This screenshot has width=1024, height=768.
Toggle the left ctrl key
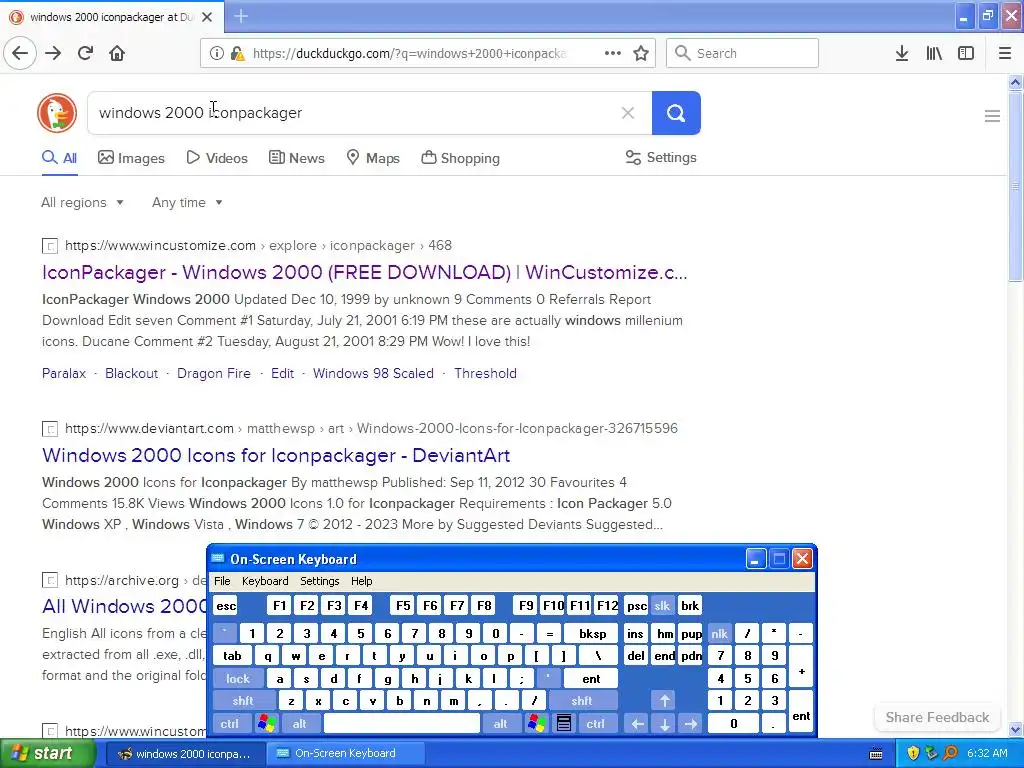pos(230,724)
